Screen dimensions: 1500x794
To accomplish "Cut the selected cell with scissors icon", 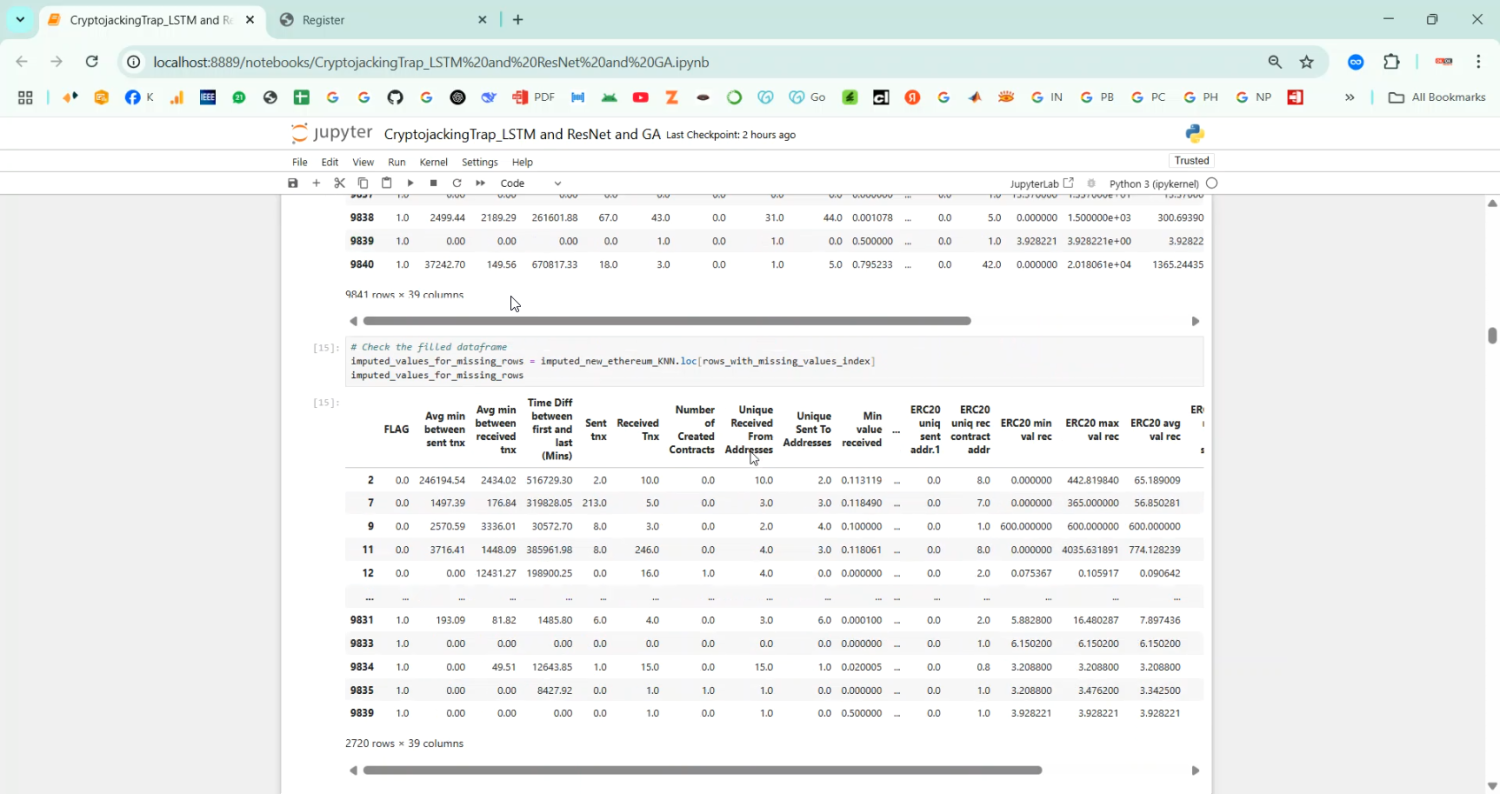I will (340, 183).
